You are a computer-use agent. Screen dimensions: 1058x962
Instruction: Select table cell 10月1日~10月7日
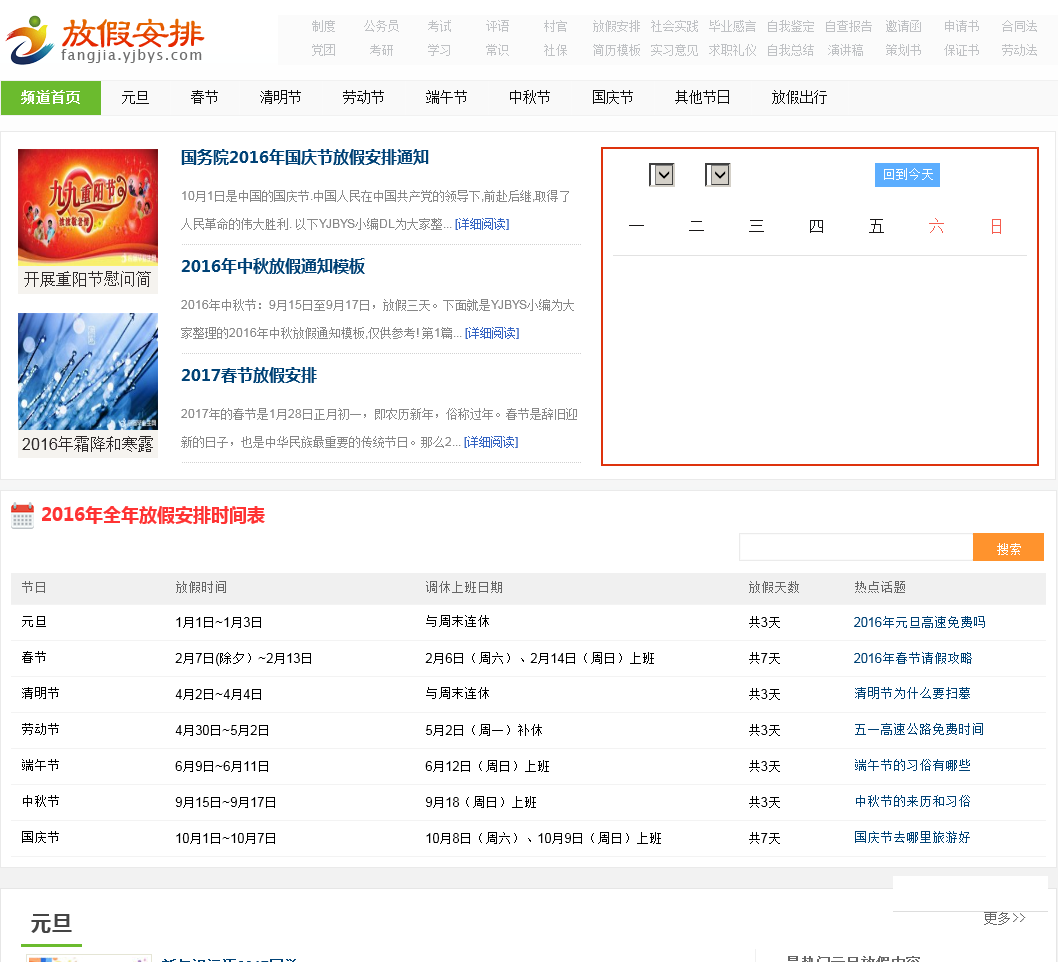(225, 839)
